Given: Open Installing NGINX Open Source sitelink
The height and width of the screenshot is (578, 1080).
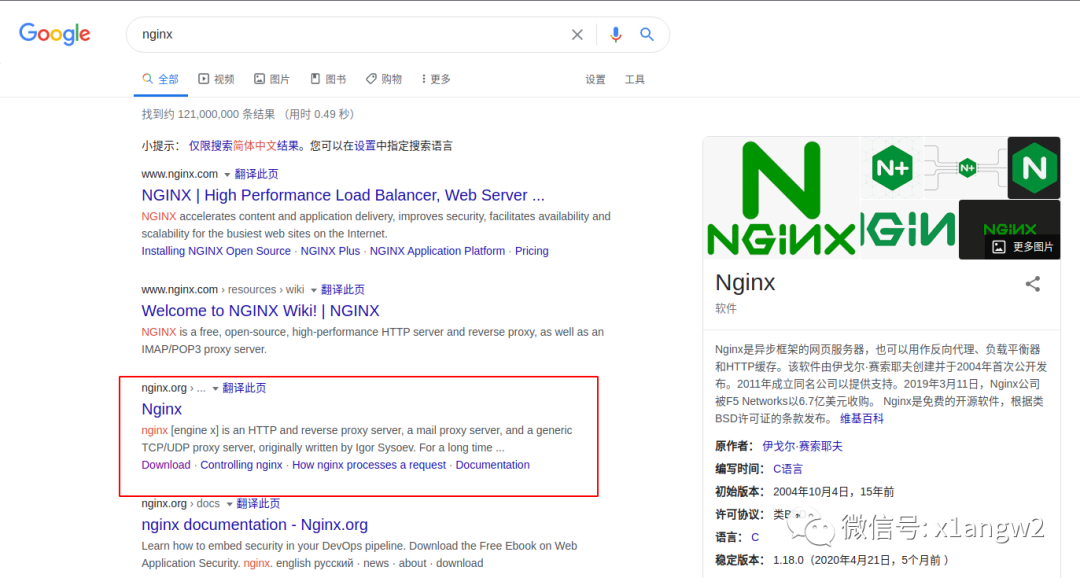Looking at the screenshot, I should click(216, 251).
